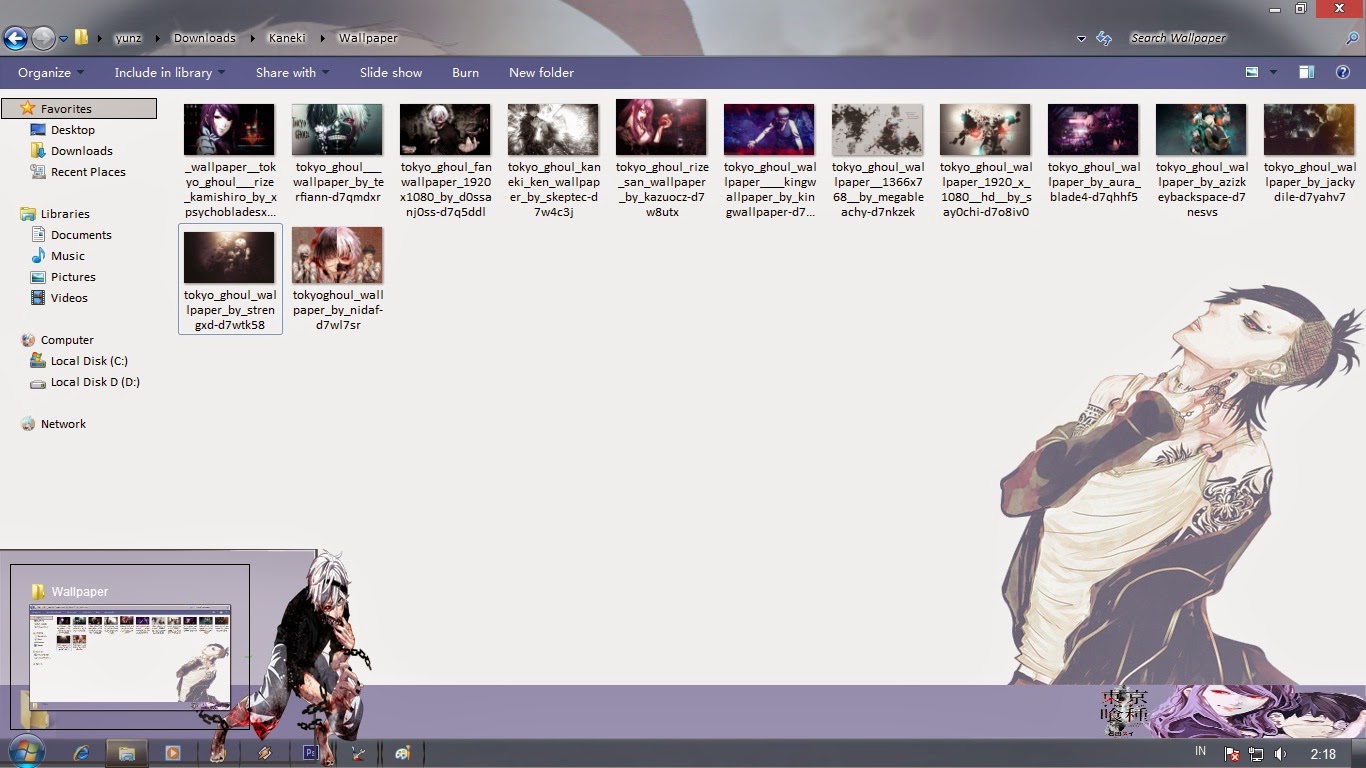Open Documents library
1366x768 pixels.
(x=81, y=235)
